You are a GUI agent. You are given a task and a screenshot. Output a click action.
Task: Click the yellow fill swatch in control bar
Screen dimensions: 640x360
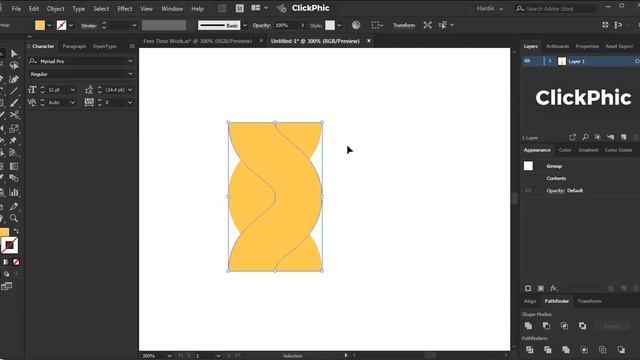click(x=40, y=25)
